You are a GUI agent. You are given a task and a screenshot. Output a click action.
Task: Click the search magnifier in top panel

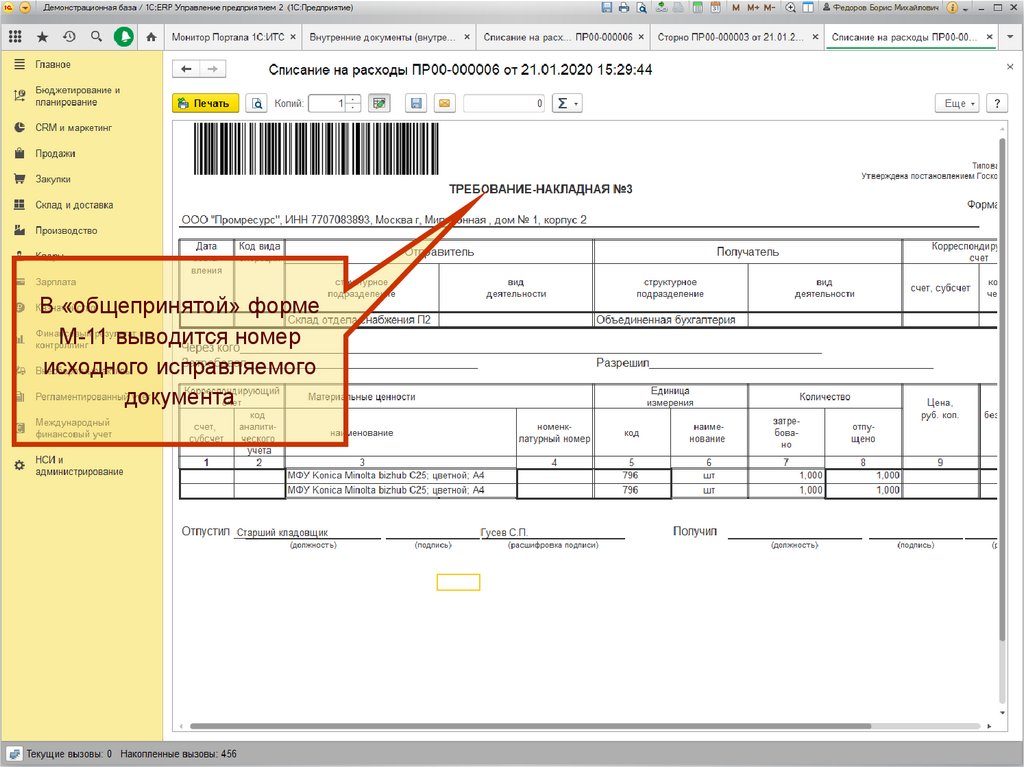coord(96,37)
